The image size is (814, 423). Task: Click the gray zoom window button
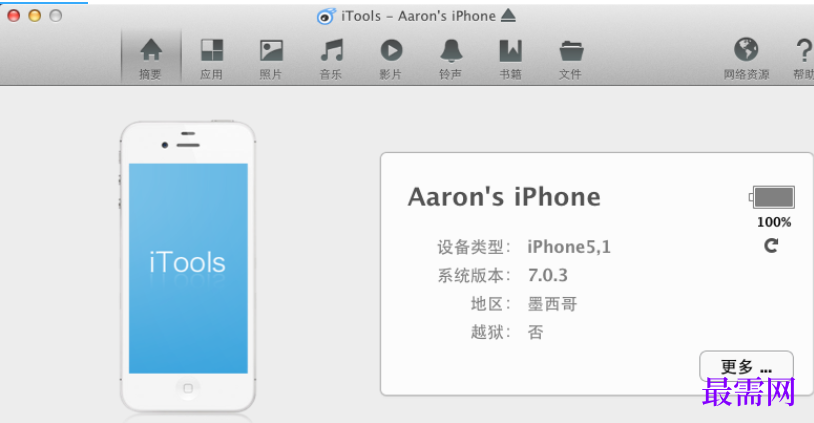click(x=56, y=16)
